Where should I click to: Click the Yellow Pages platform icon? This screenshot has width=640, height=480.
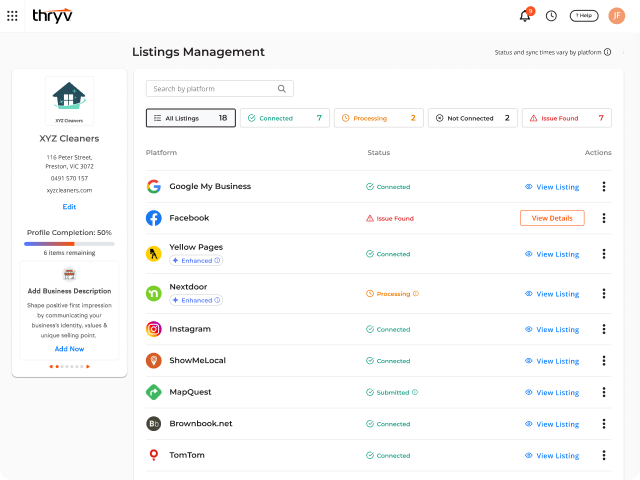click(x=154, y=254)
